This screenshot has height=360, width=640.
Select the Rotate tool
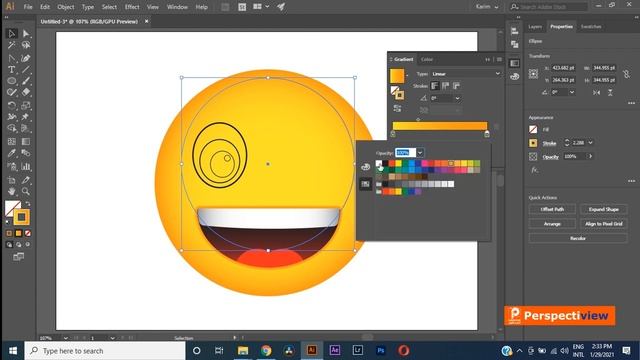[x=12, y=105]
